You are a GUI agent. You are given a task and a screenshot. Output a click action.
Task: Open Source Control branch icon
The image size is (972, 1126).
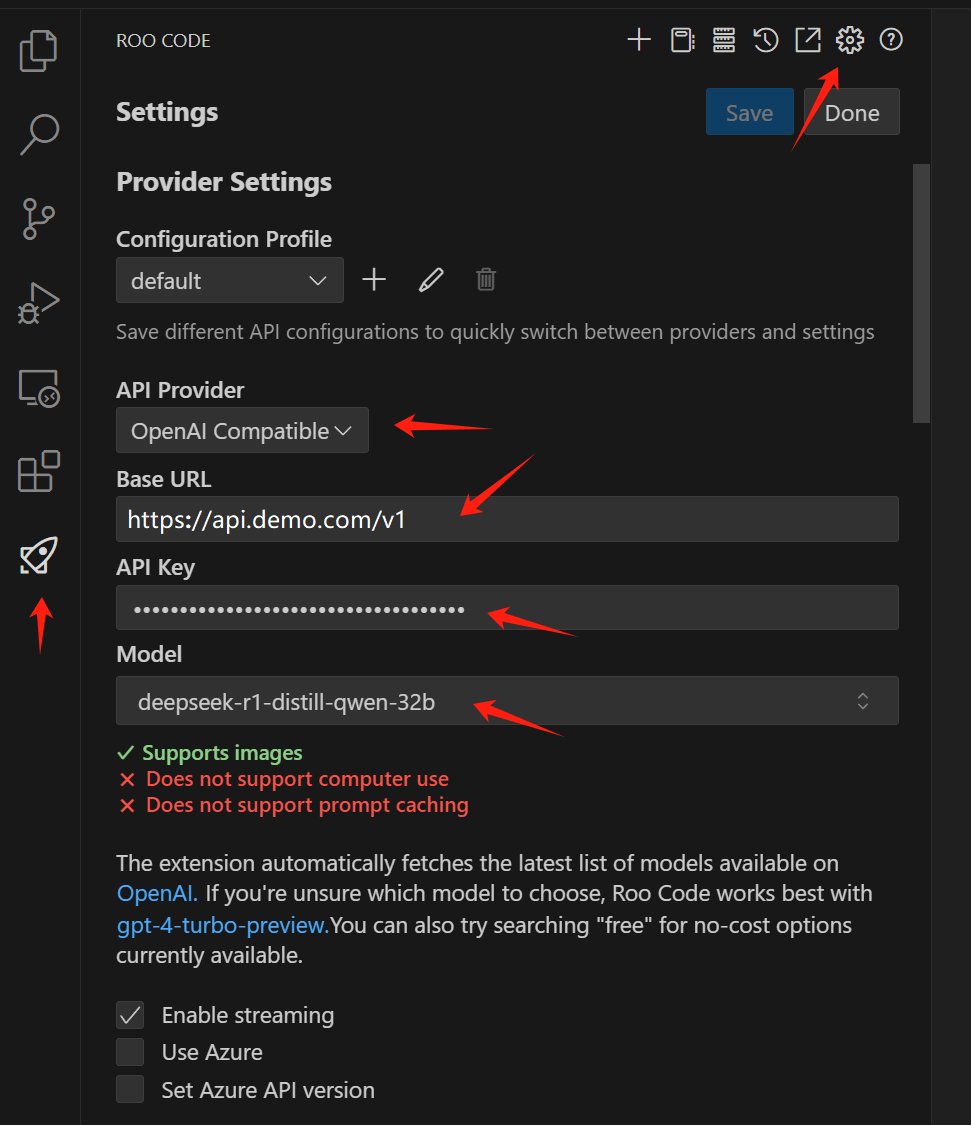[x=38, y=219]
